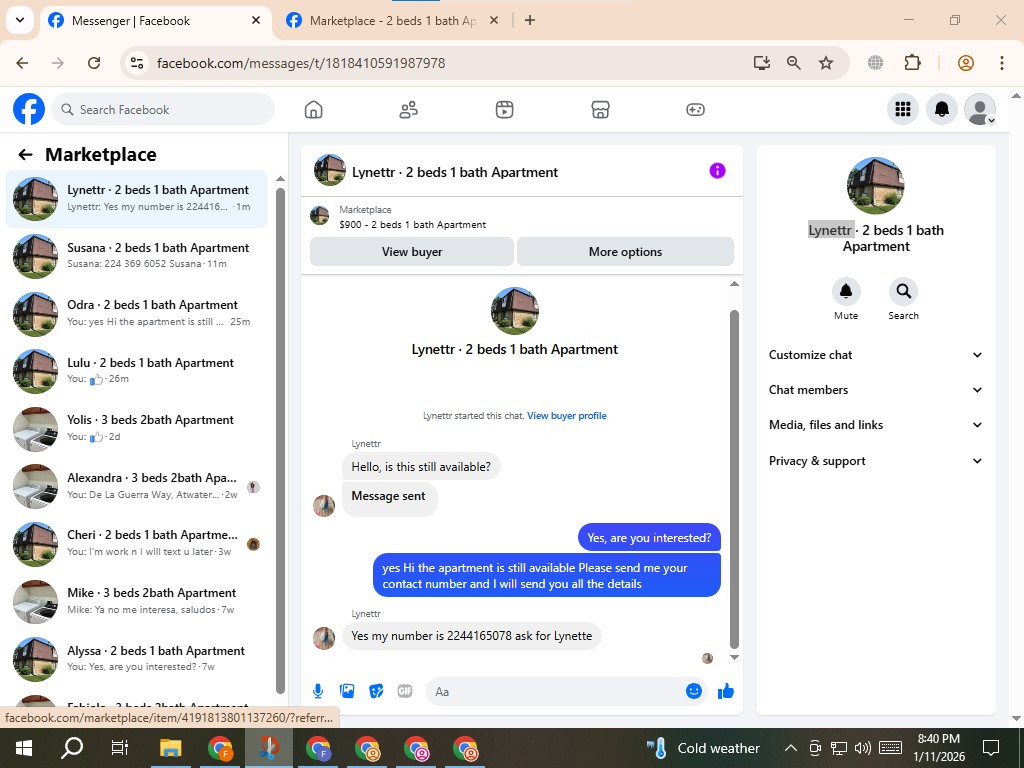
Task: Click the conversation messages scrollbar
Action: [734, 480]
